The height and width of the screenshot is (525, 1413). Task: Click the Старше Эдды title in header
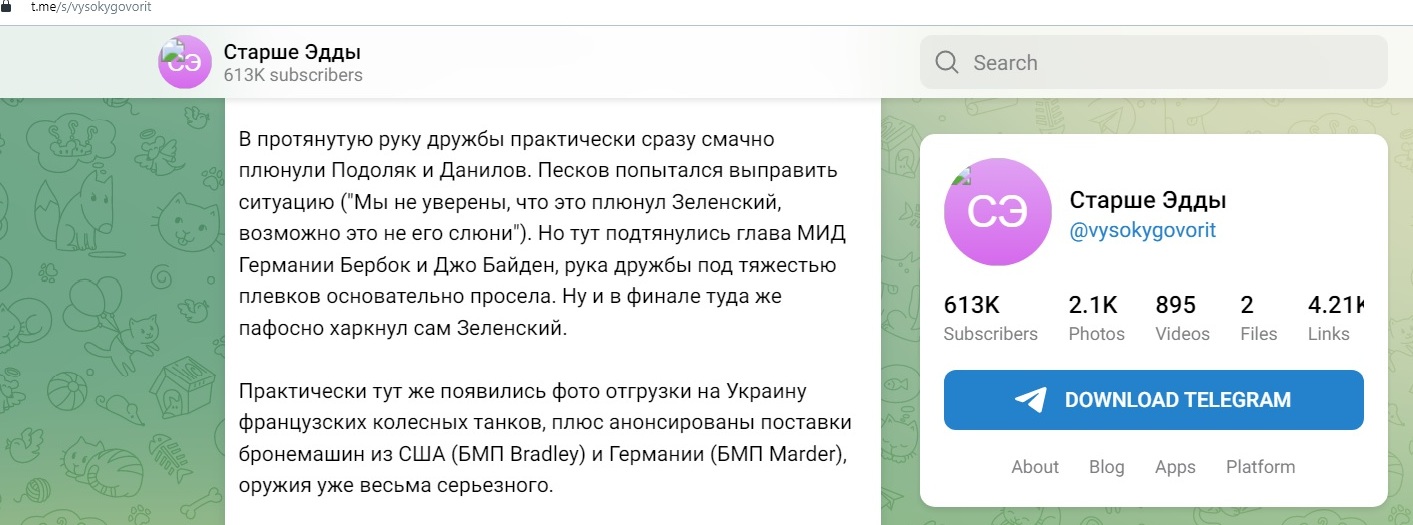[x=292, y=52]
